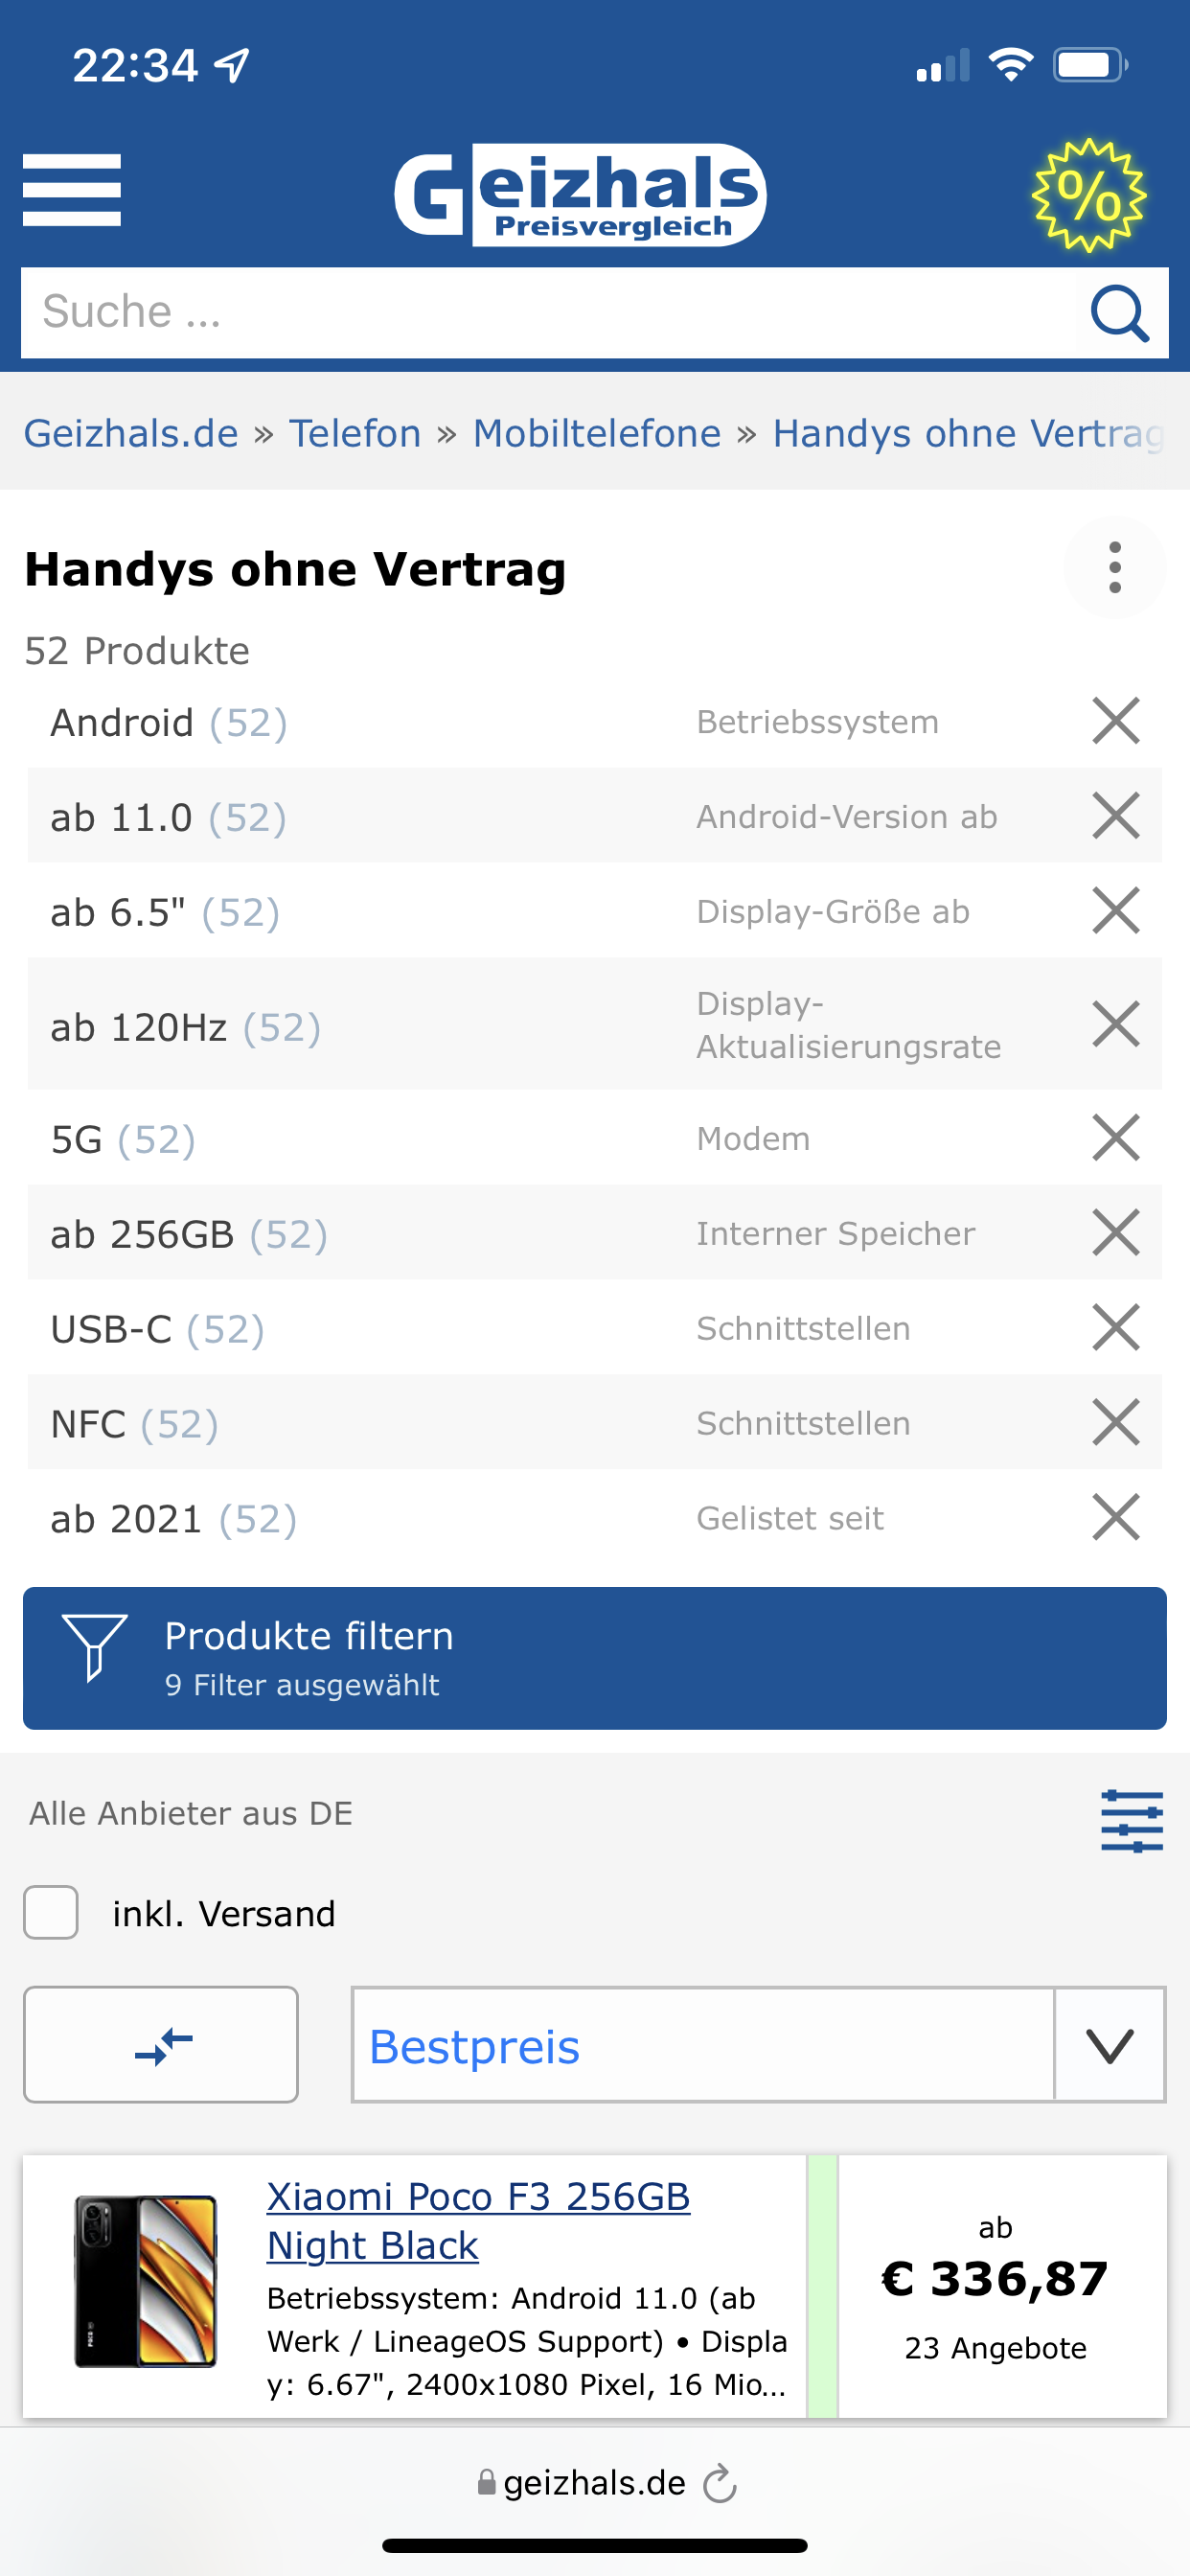Tap the yellow percent deals badge
The height and width of the screenshot is (2576, 1190).
(1088, 194)
